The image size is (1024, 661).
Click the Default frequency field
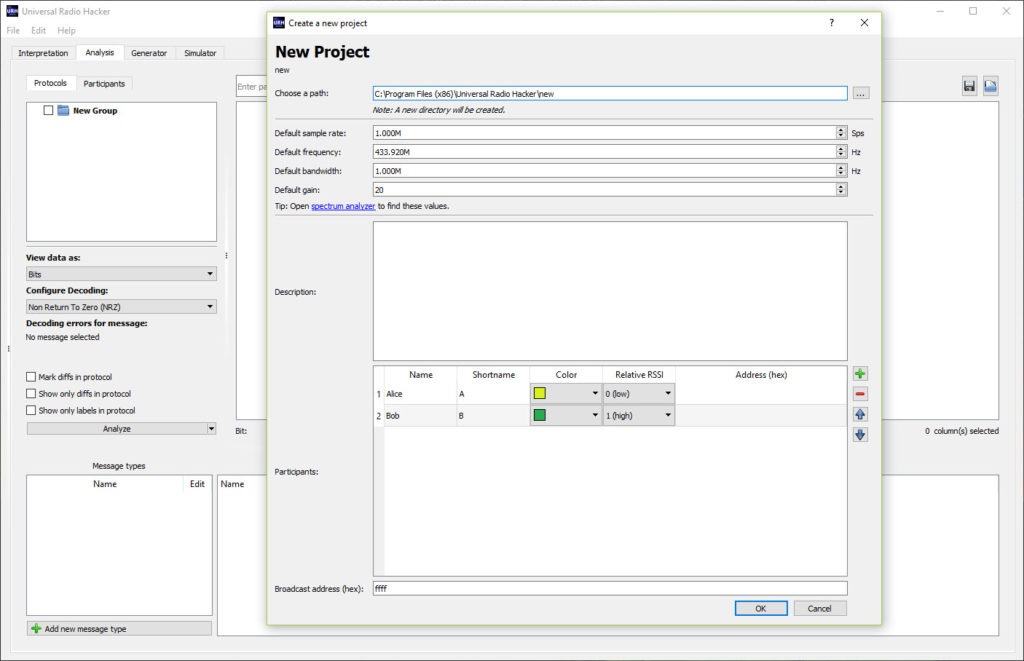click(604, 152)
